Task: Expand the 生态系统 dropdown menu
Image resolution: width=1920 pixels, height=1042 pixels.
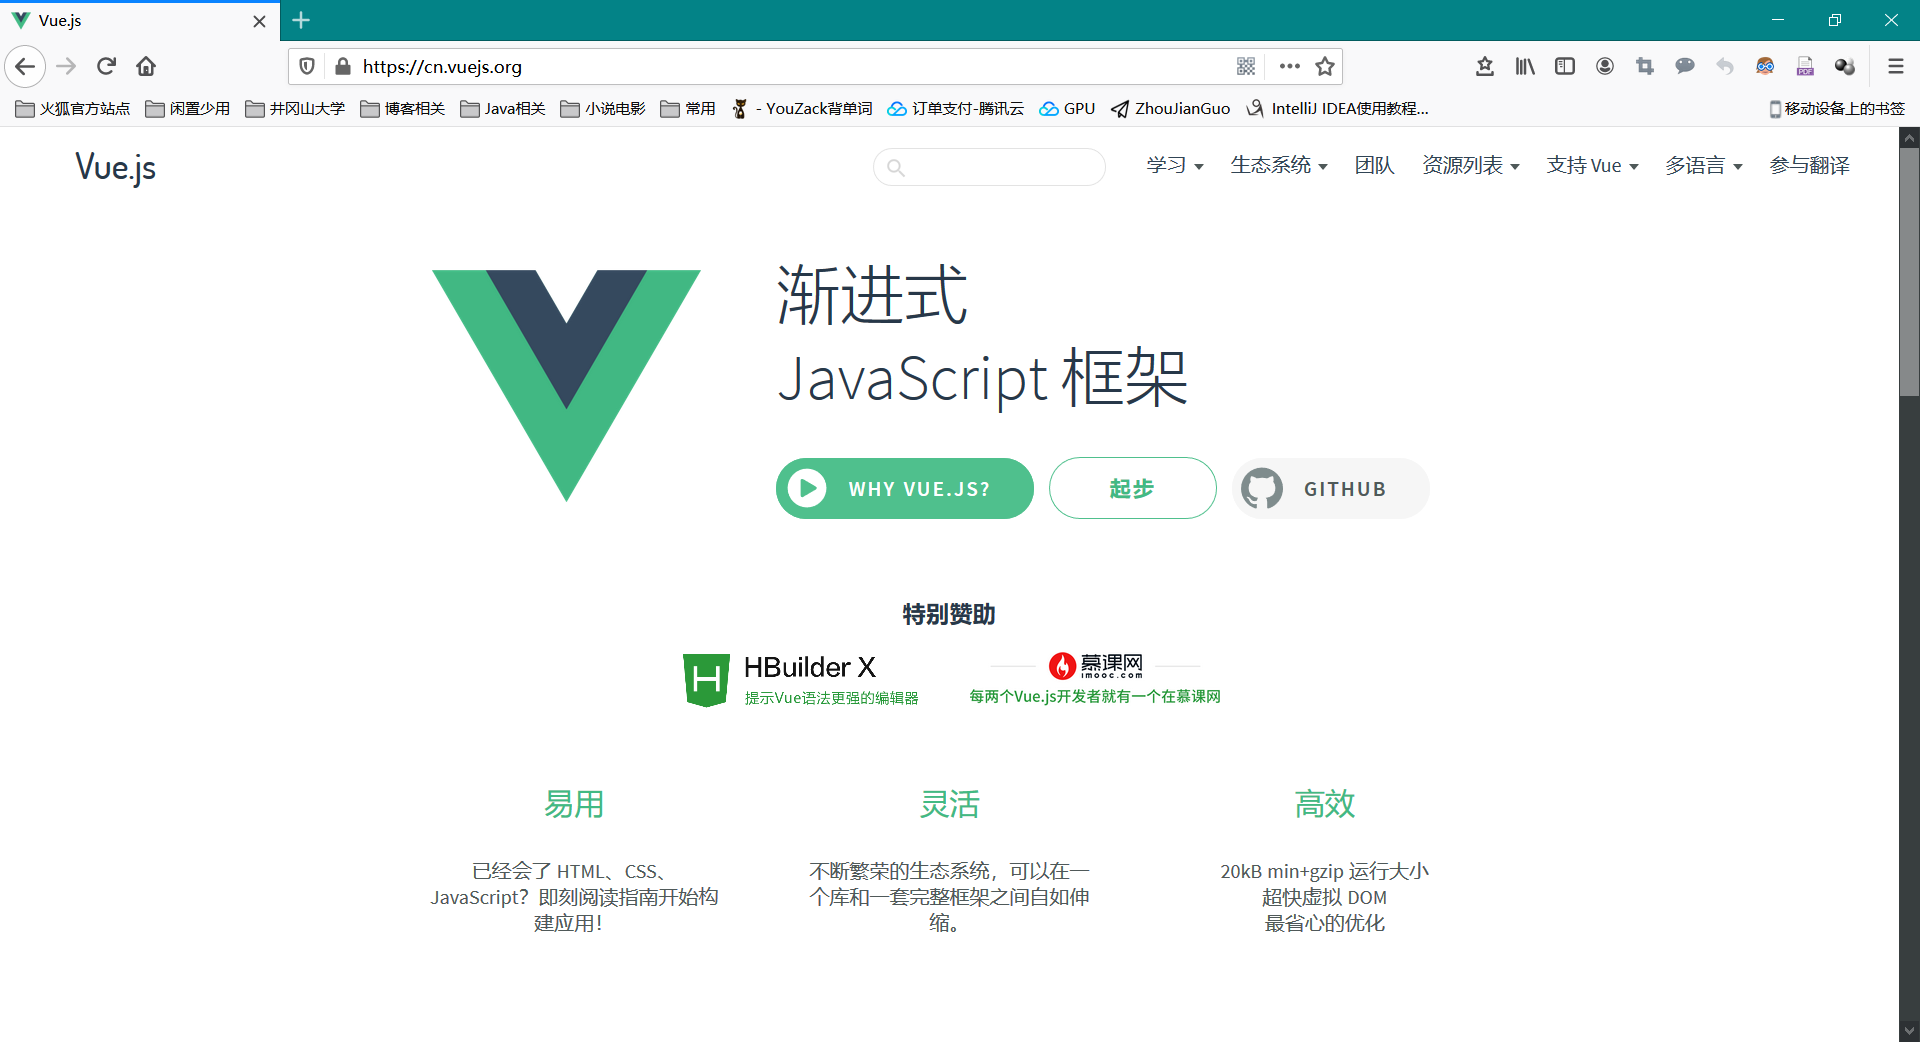Action: (1278, 166)
